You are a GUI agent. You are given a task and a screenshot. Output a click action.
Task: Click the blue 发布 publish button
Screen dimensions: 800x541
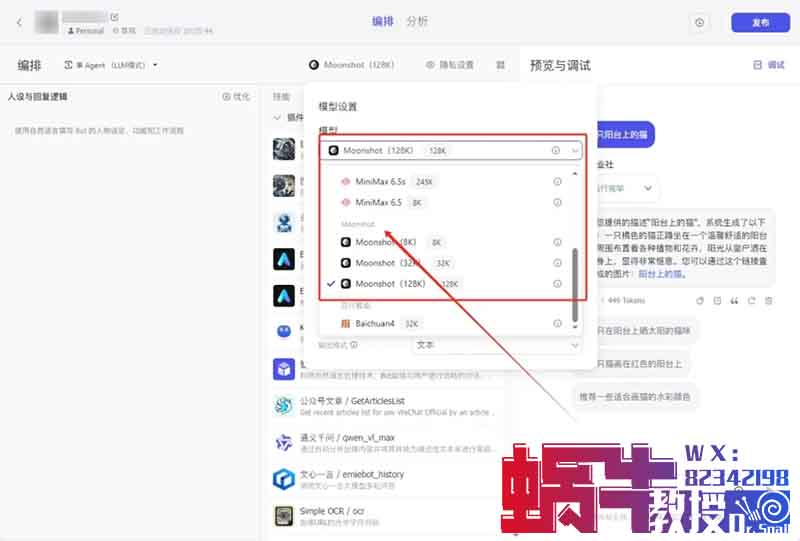coord(760,22)
